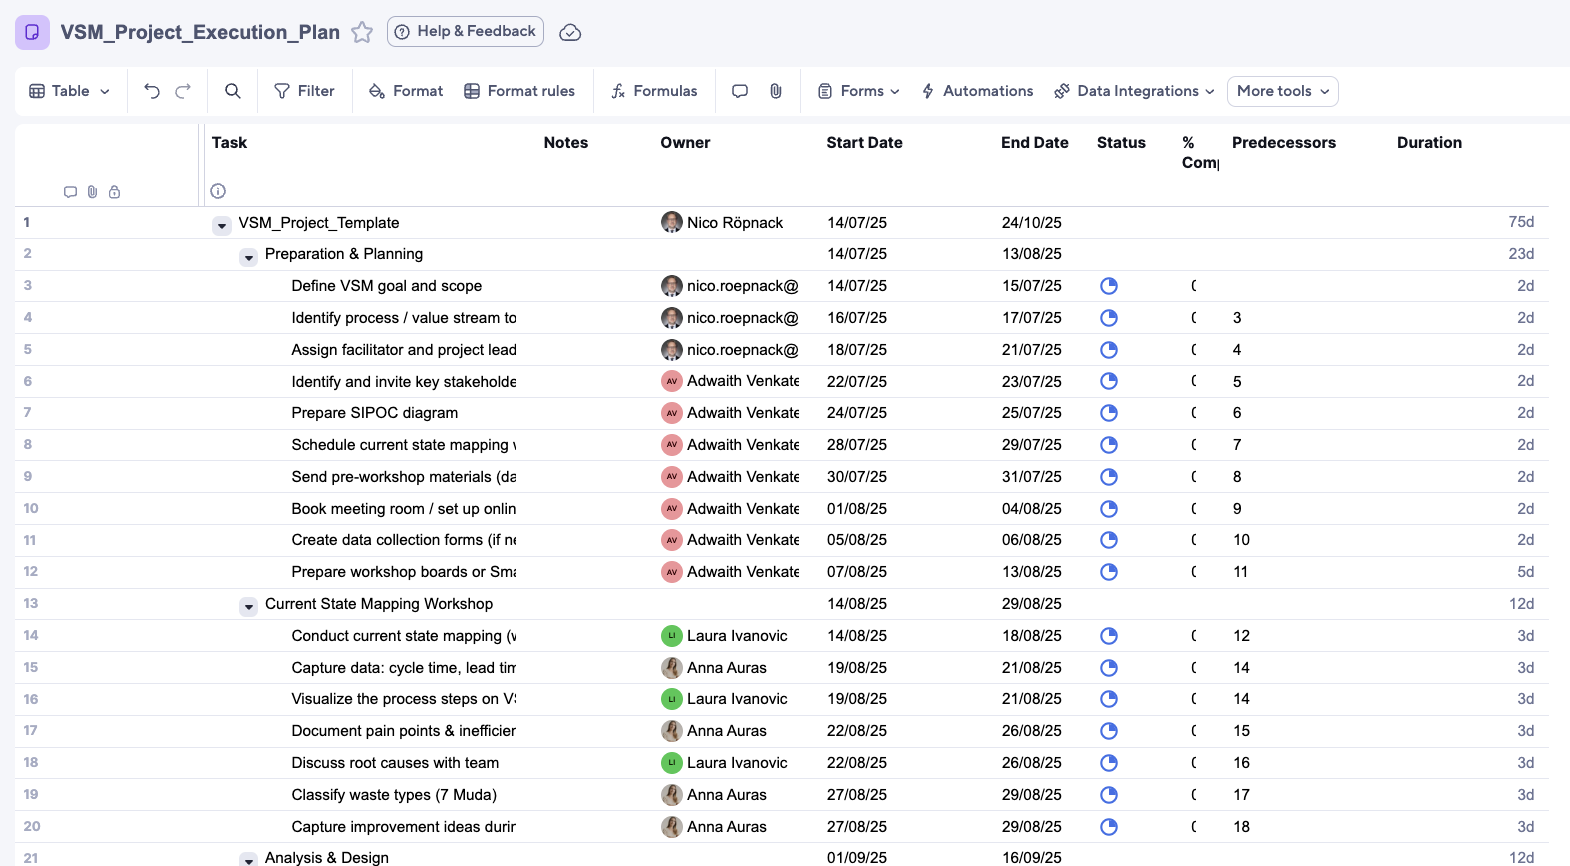Open comments from toolbar speech bubble

click(740, 91)
